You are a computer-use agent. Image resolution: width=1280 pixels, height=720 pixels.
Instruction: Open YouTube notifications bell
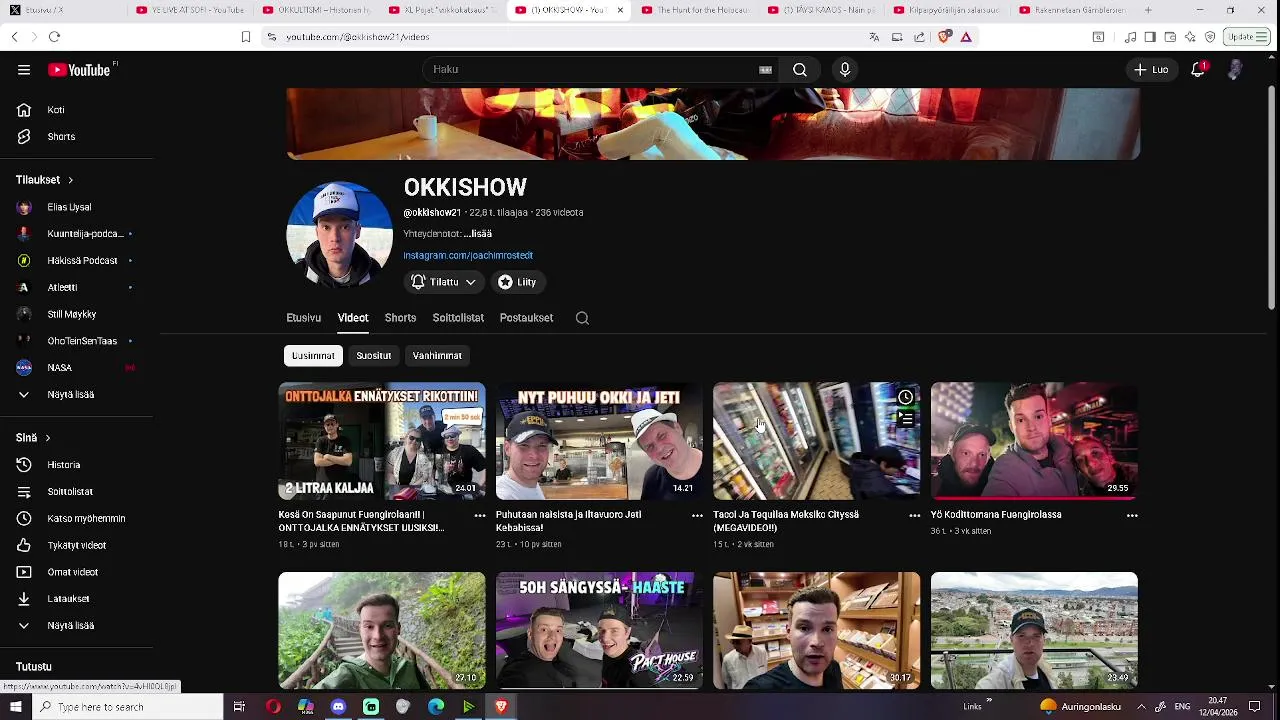pos(1198,70)
